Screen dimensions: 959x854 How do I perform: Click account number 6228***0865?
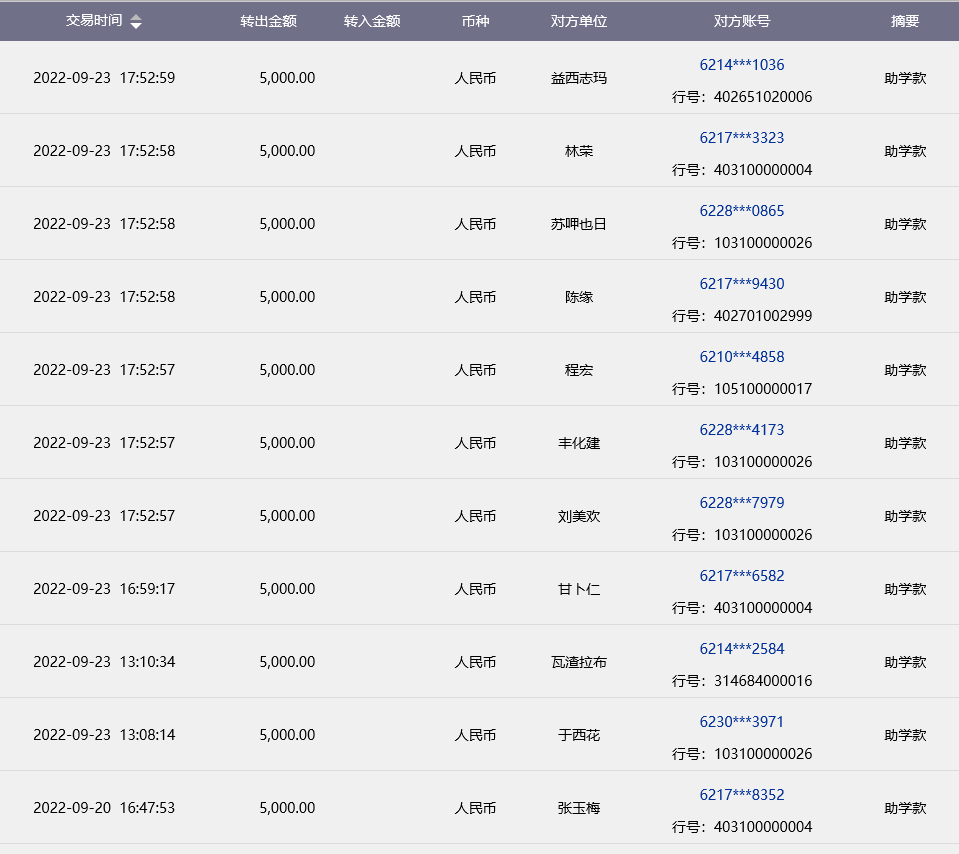[x=741, y=211]
